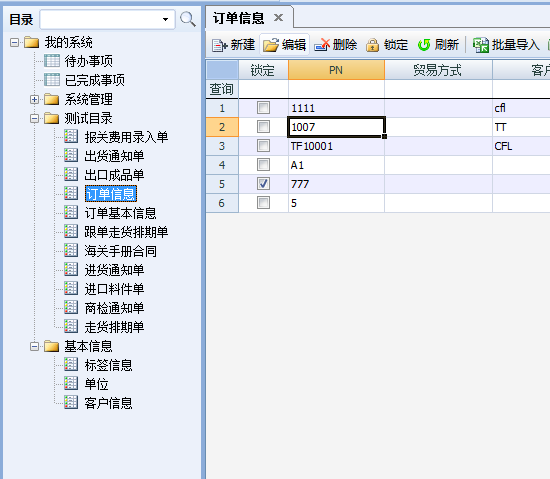
Task: Click the PN query filter field
Action: pos(336,89)
